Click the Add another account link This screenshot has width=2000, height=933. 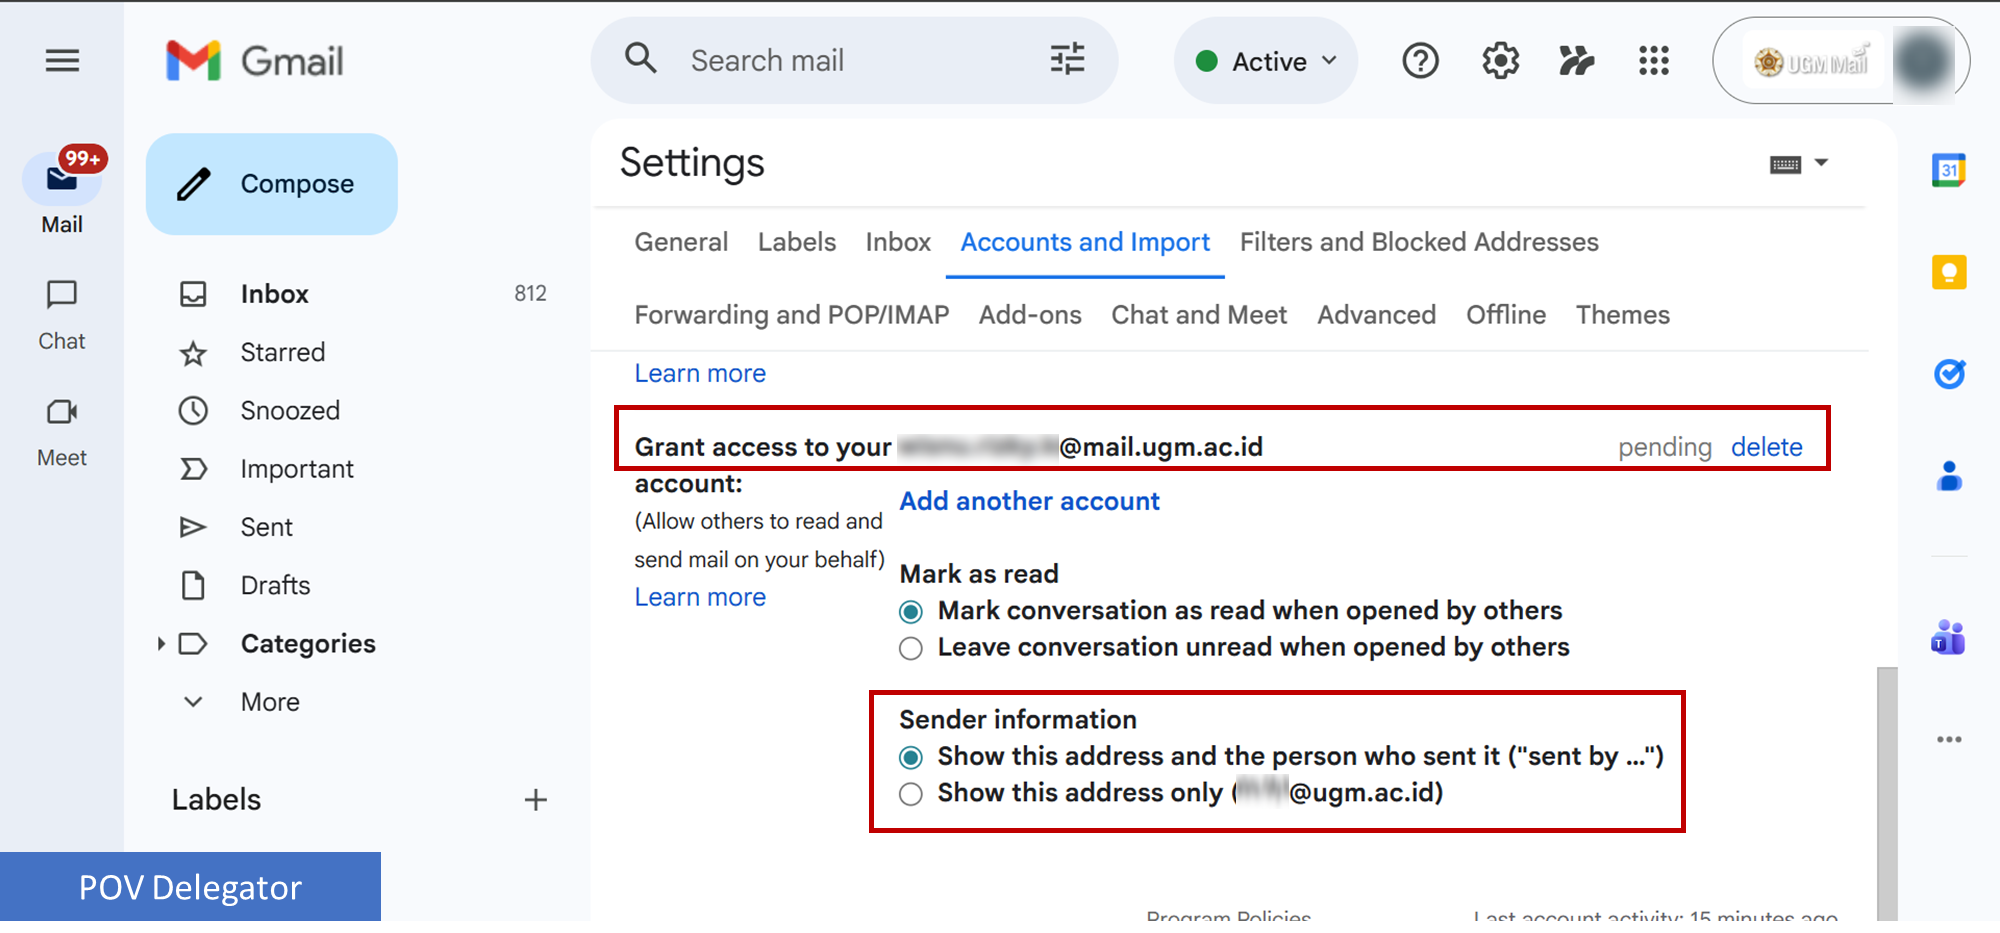point(1029,501)
